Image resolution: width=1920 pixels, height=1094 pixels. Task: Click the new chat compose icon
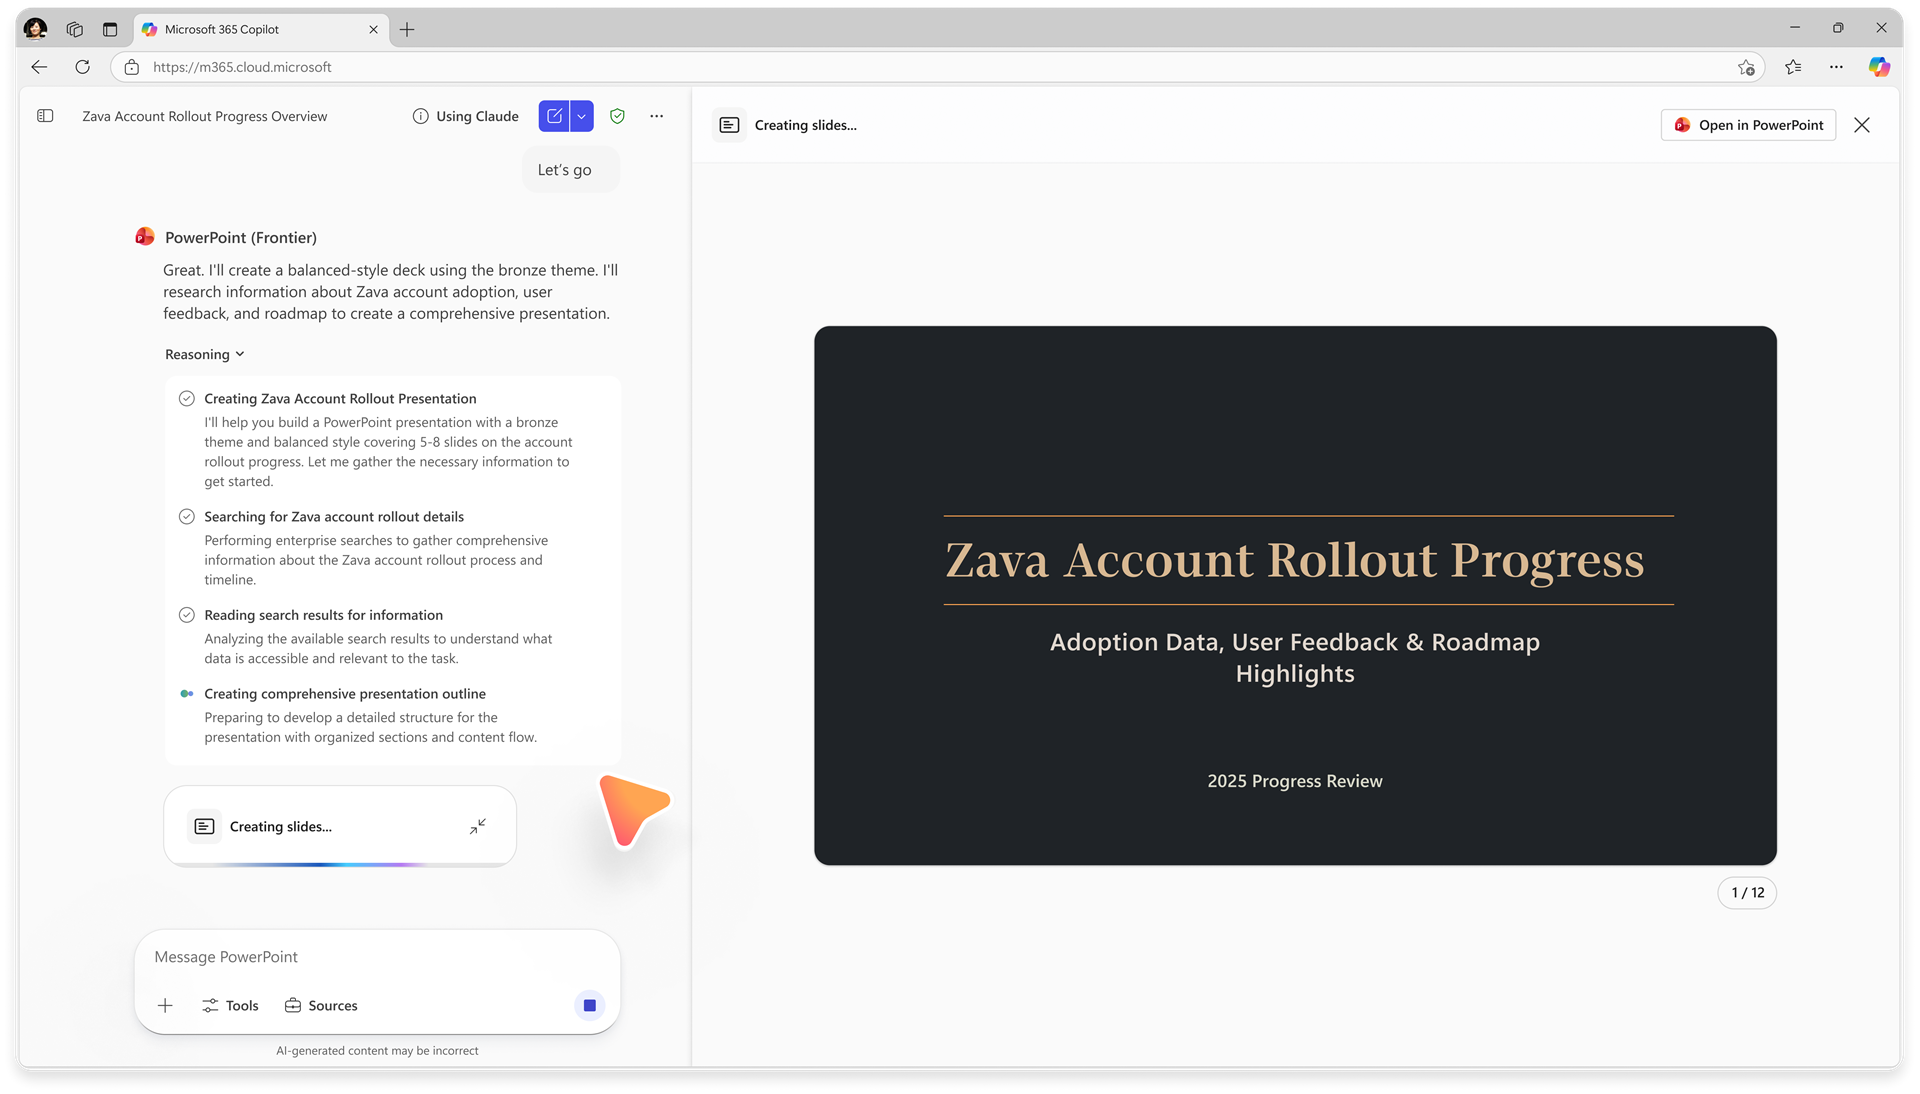(554, 116)
